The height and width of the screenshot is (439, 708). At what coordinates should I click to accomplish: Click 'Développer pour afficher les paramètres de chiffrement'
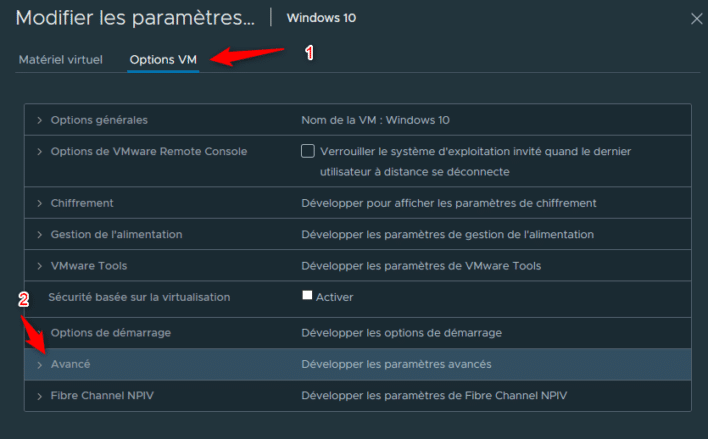click(449, 203)
